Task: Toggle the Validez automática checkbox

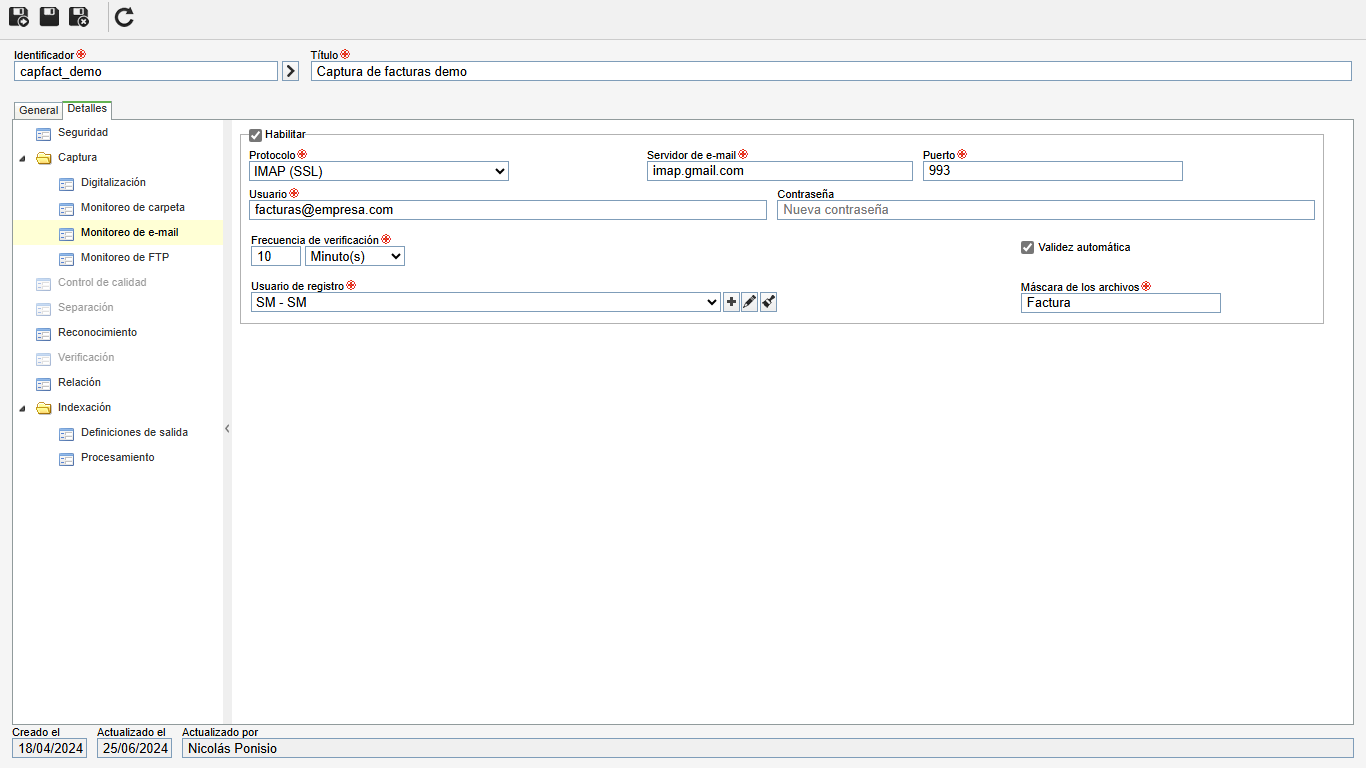Action: tap(1027, 247)
